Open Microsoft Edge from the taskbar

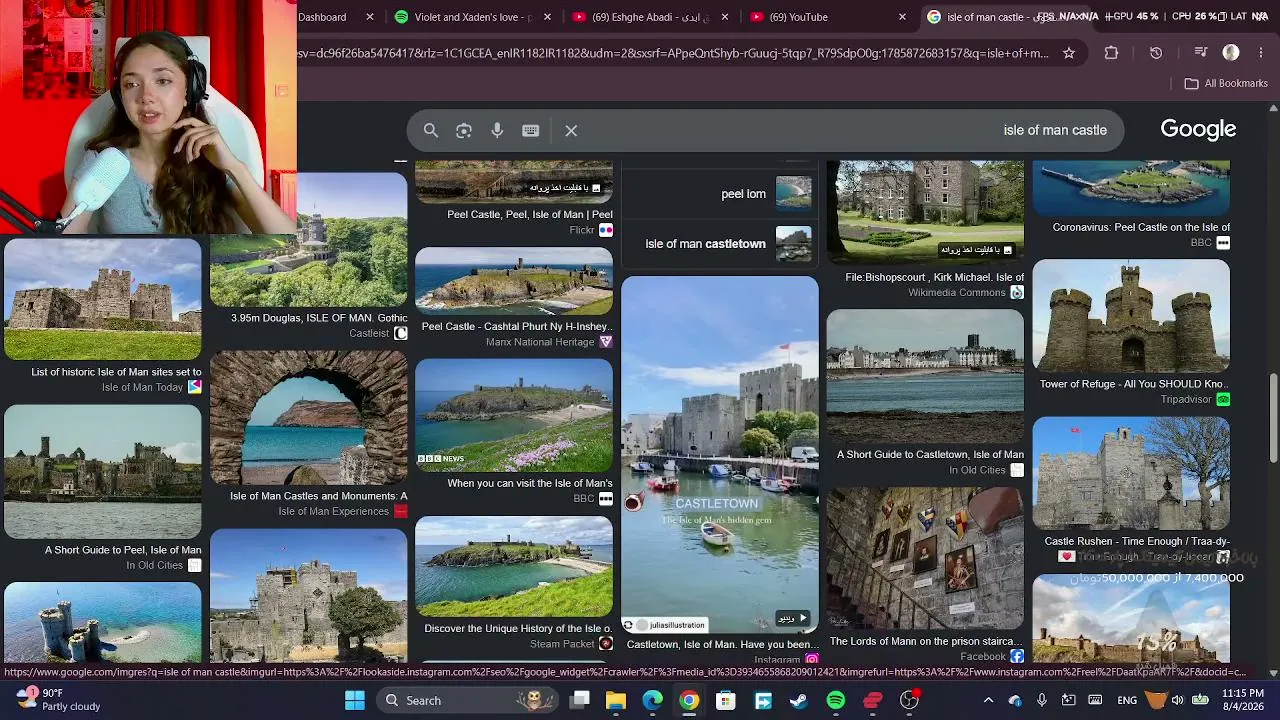pos(653,700)
